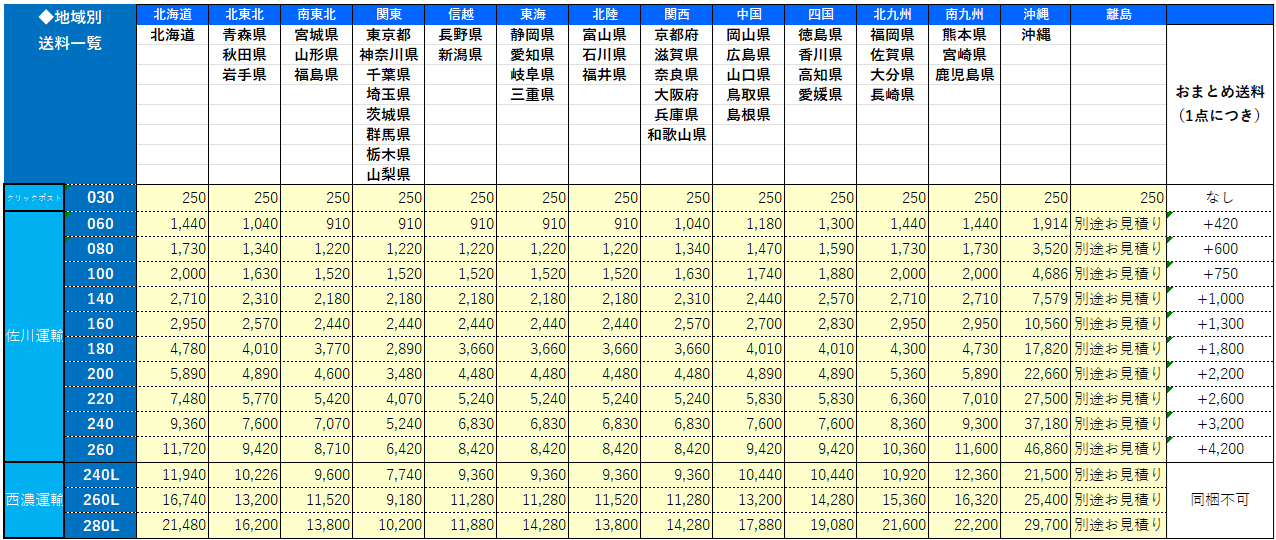The height and width of the screenshot is (540, 1276).
Task: Click the 和歌山県 prefecture cell
Action: [676, 135]
